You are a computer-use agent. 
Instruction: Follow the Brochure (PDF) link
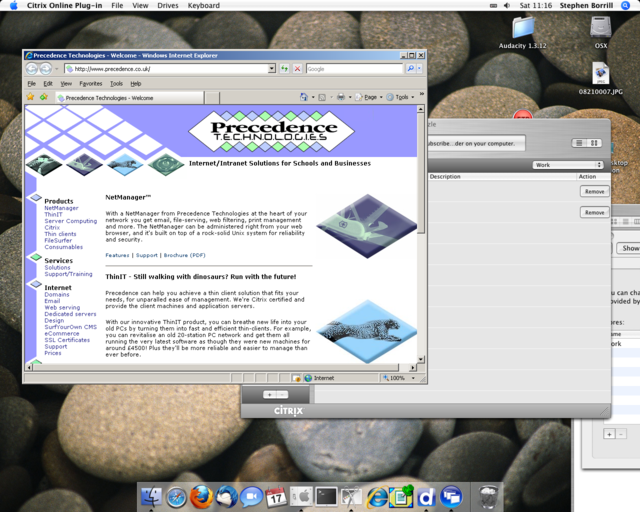point(185,255)
